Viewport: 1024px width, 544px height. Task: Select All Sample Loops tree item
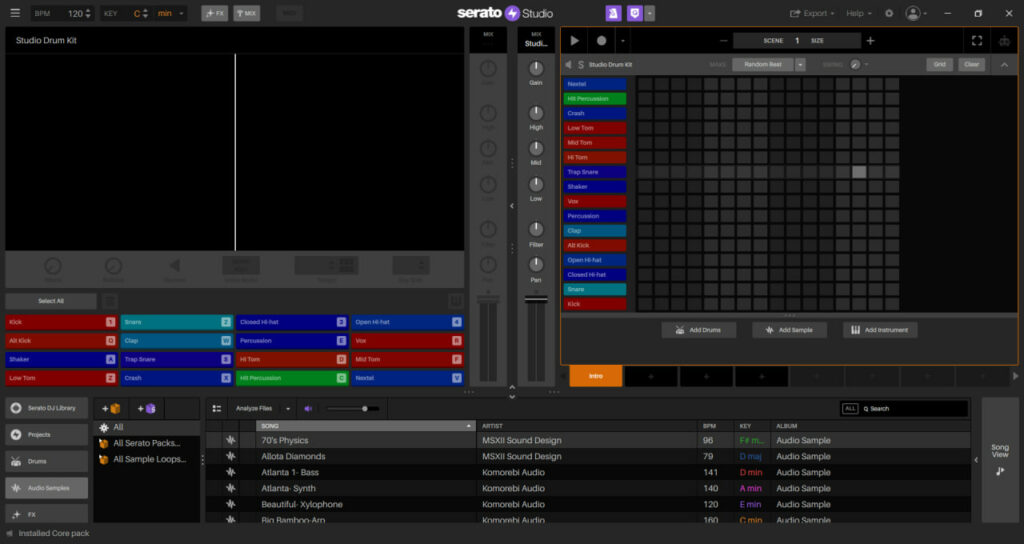[x=150, y=459]
